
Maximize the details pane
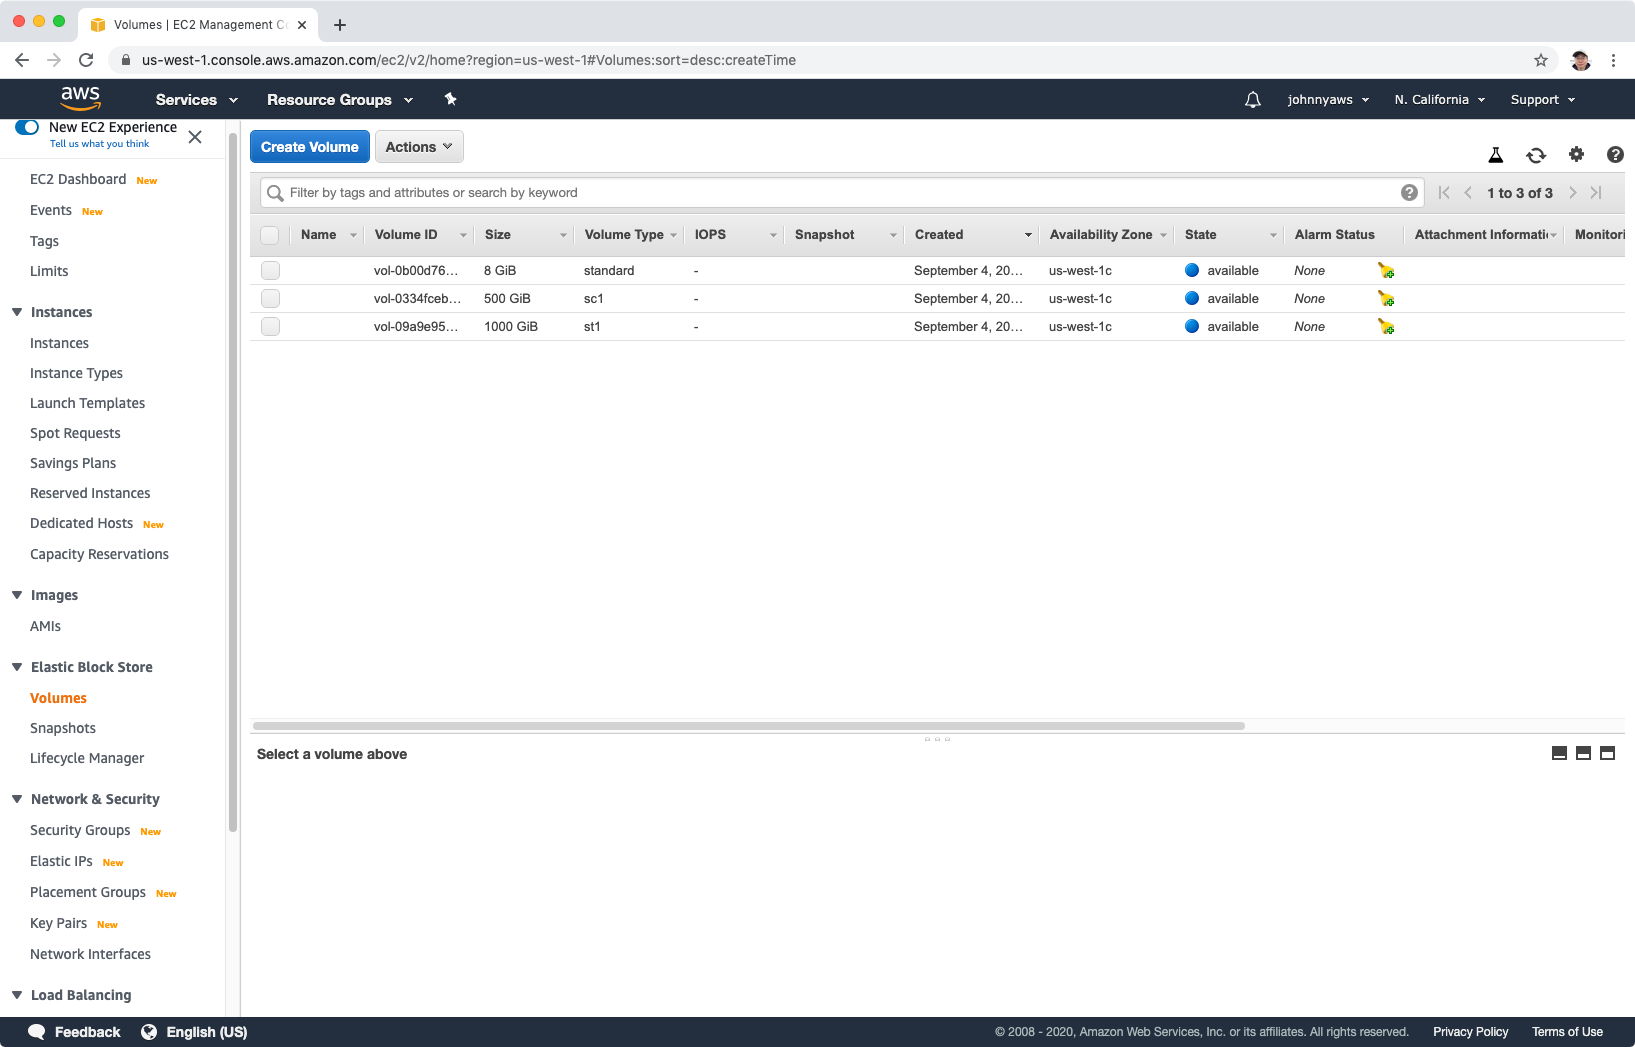tap(1607, 753)
